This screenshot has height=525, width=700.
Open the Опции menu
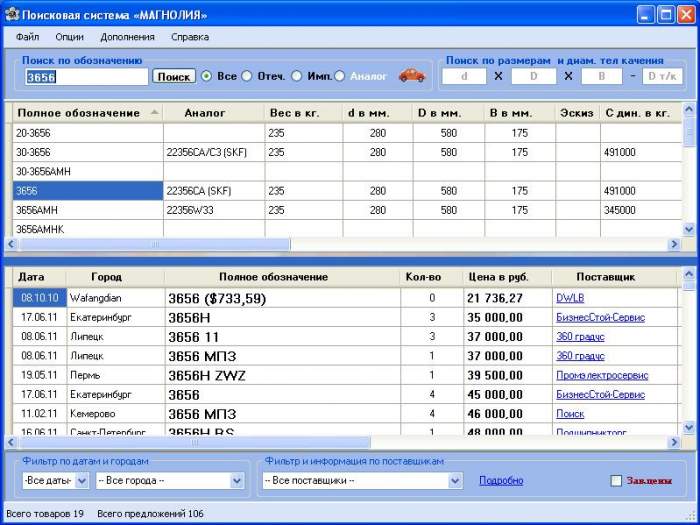click(69, 37)
